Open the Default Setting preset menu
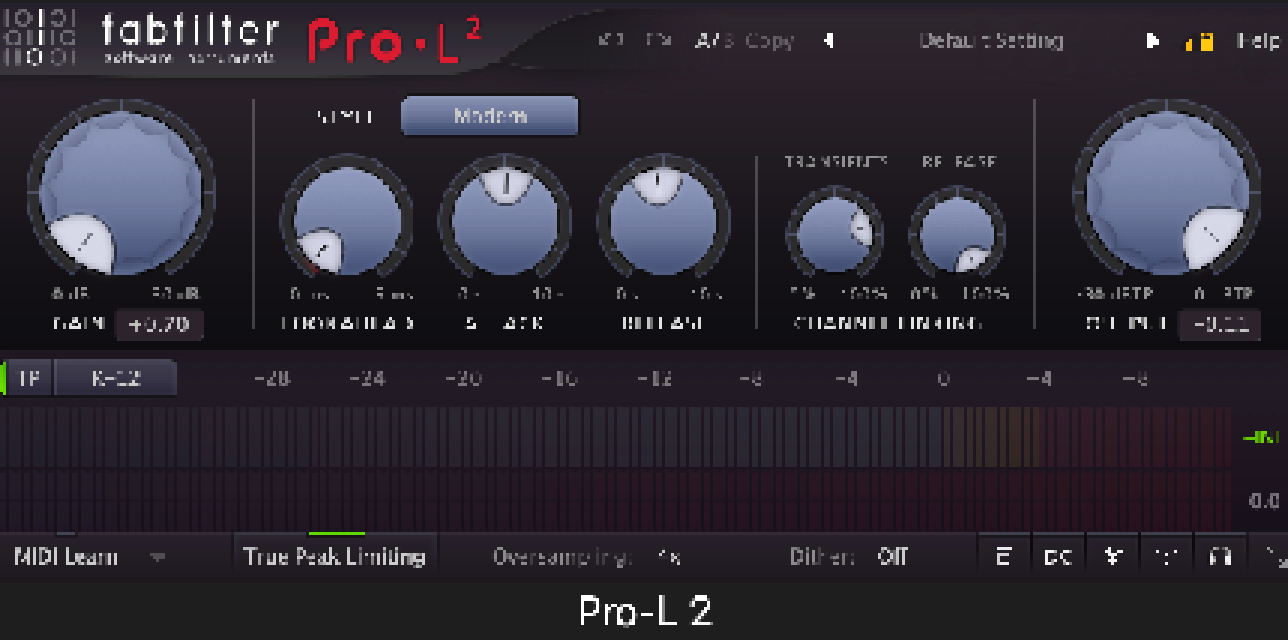1288x640 pixels. [x=990, y=41]
